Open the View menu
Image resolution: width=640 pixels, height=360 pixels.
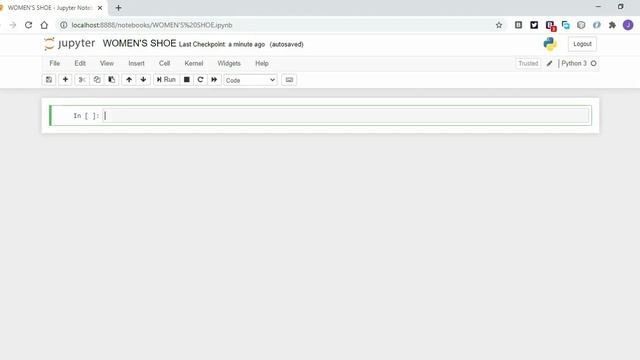(x=107, y=63)
